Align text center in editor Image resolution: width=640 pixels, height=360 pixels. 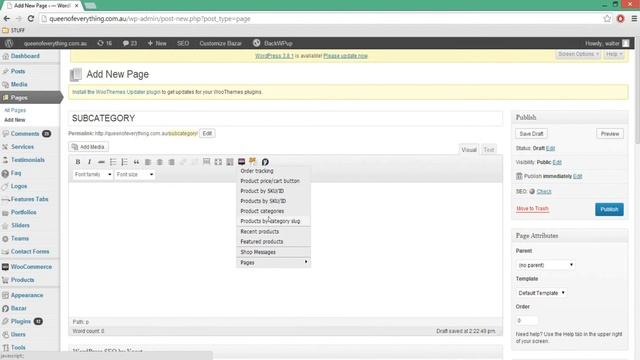[x=160, y=162]
